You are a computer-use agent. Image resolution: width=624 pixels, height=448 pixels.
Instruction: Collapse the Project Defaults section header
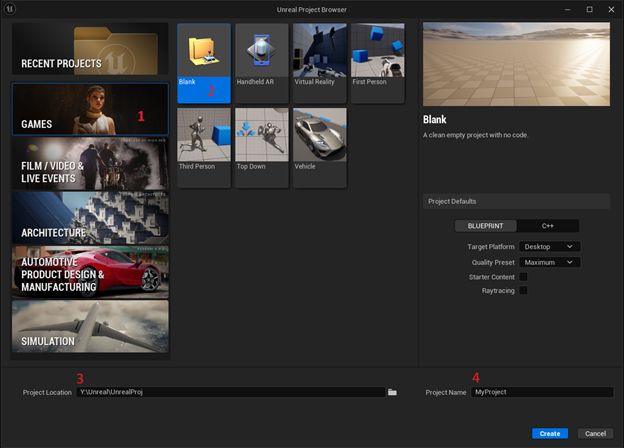(x=516, y=201)
